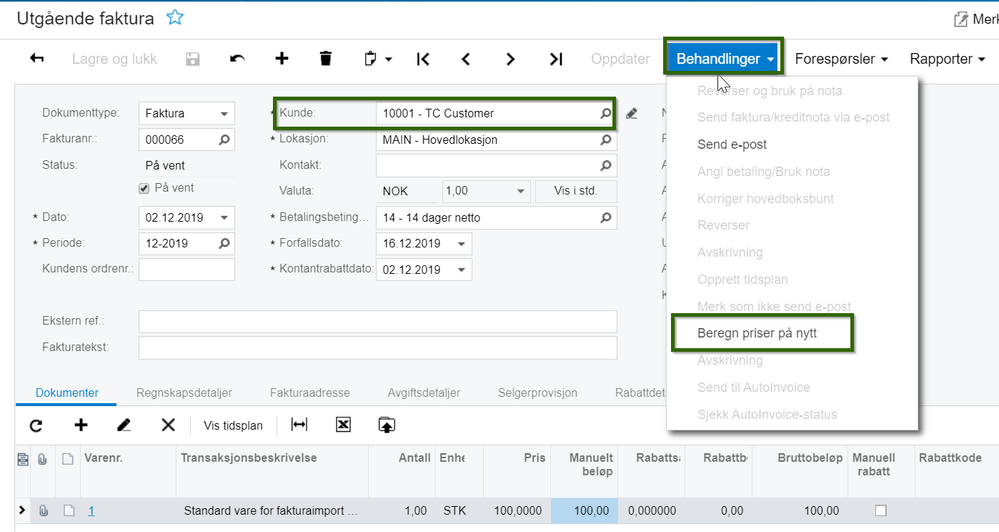The width and height of the screenshot is (999, 532).
Task: Delete invoice using trash icon
Action: [325, 59]
